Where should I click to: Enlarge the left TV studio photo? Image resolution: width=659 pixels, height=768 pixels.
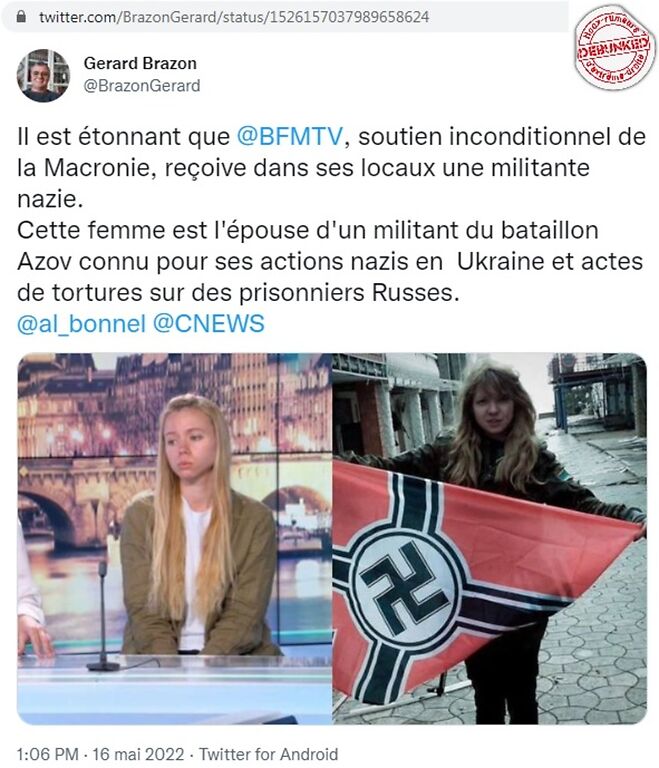pyautogui.click(x=174, y=538)
